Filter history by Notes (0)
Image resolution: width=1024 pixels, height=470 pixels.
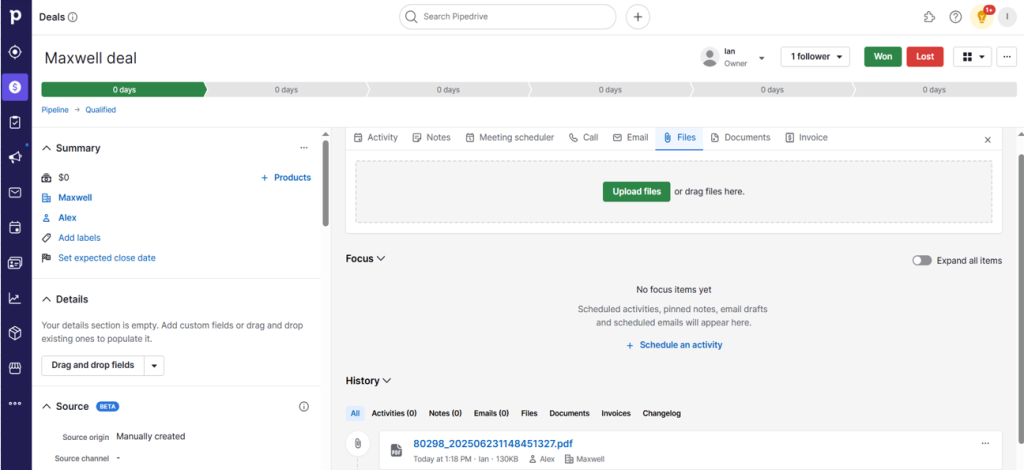click(445, 413)
